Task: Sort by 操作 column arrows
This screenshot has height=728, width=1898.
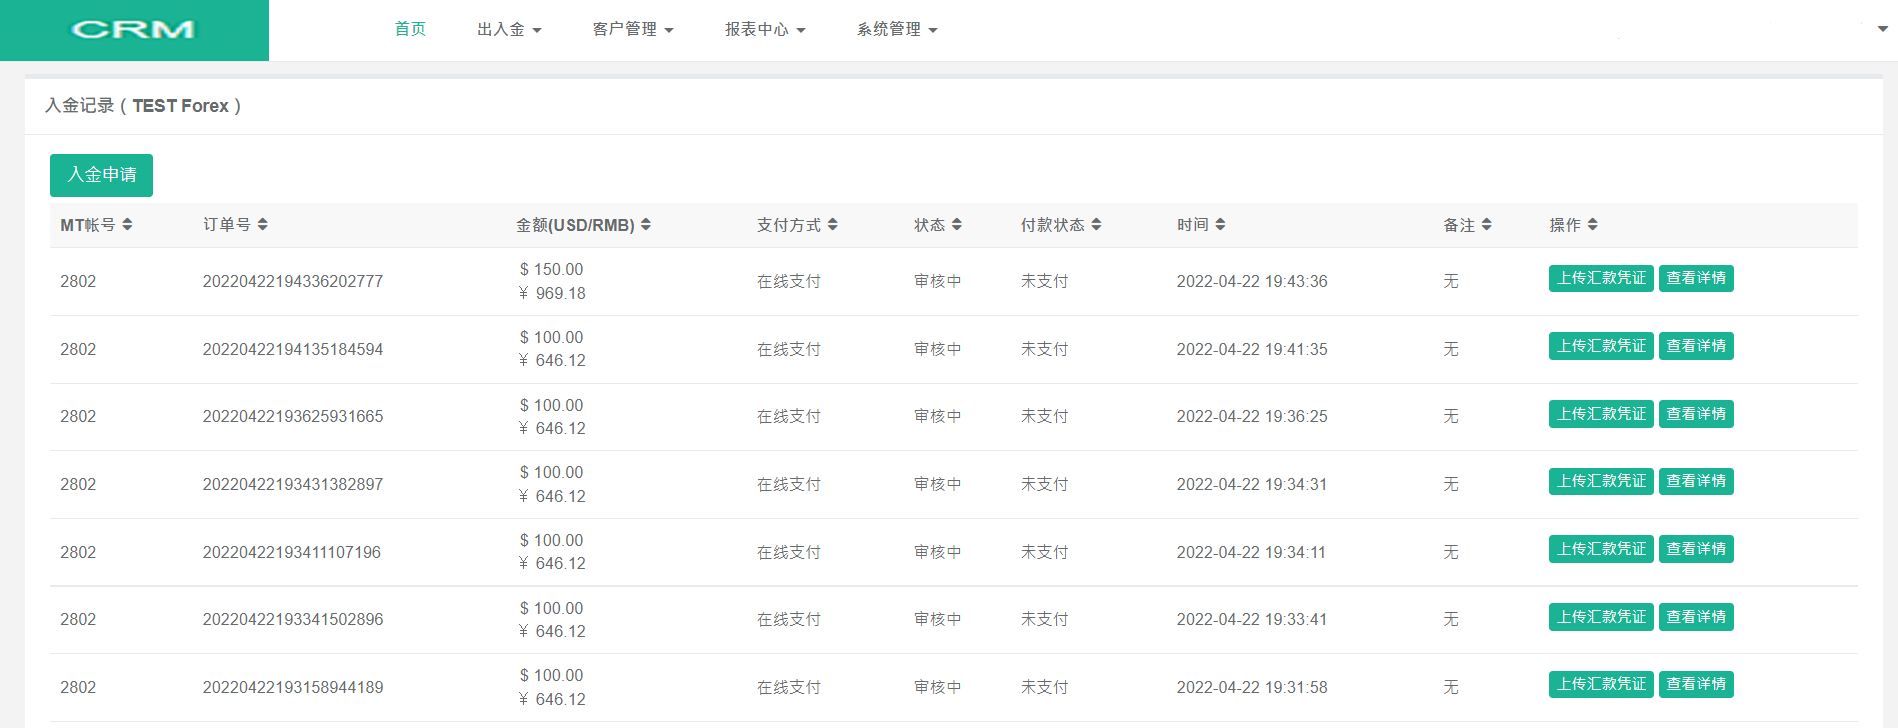Action: pos(1592,225)
